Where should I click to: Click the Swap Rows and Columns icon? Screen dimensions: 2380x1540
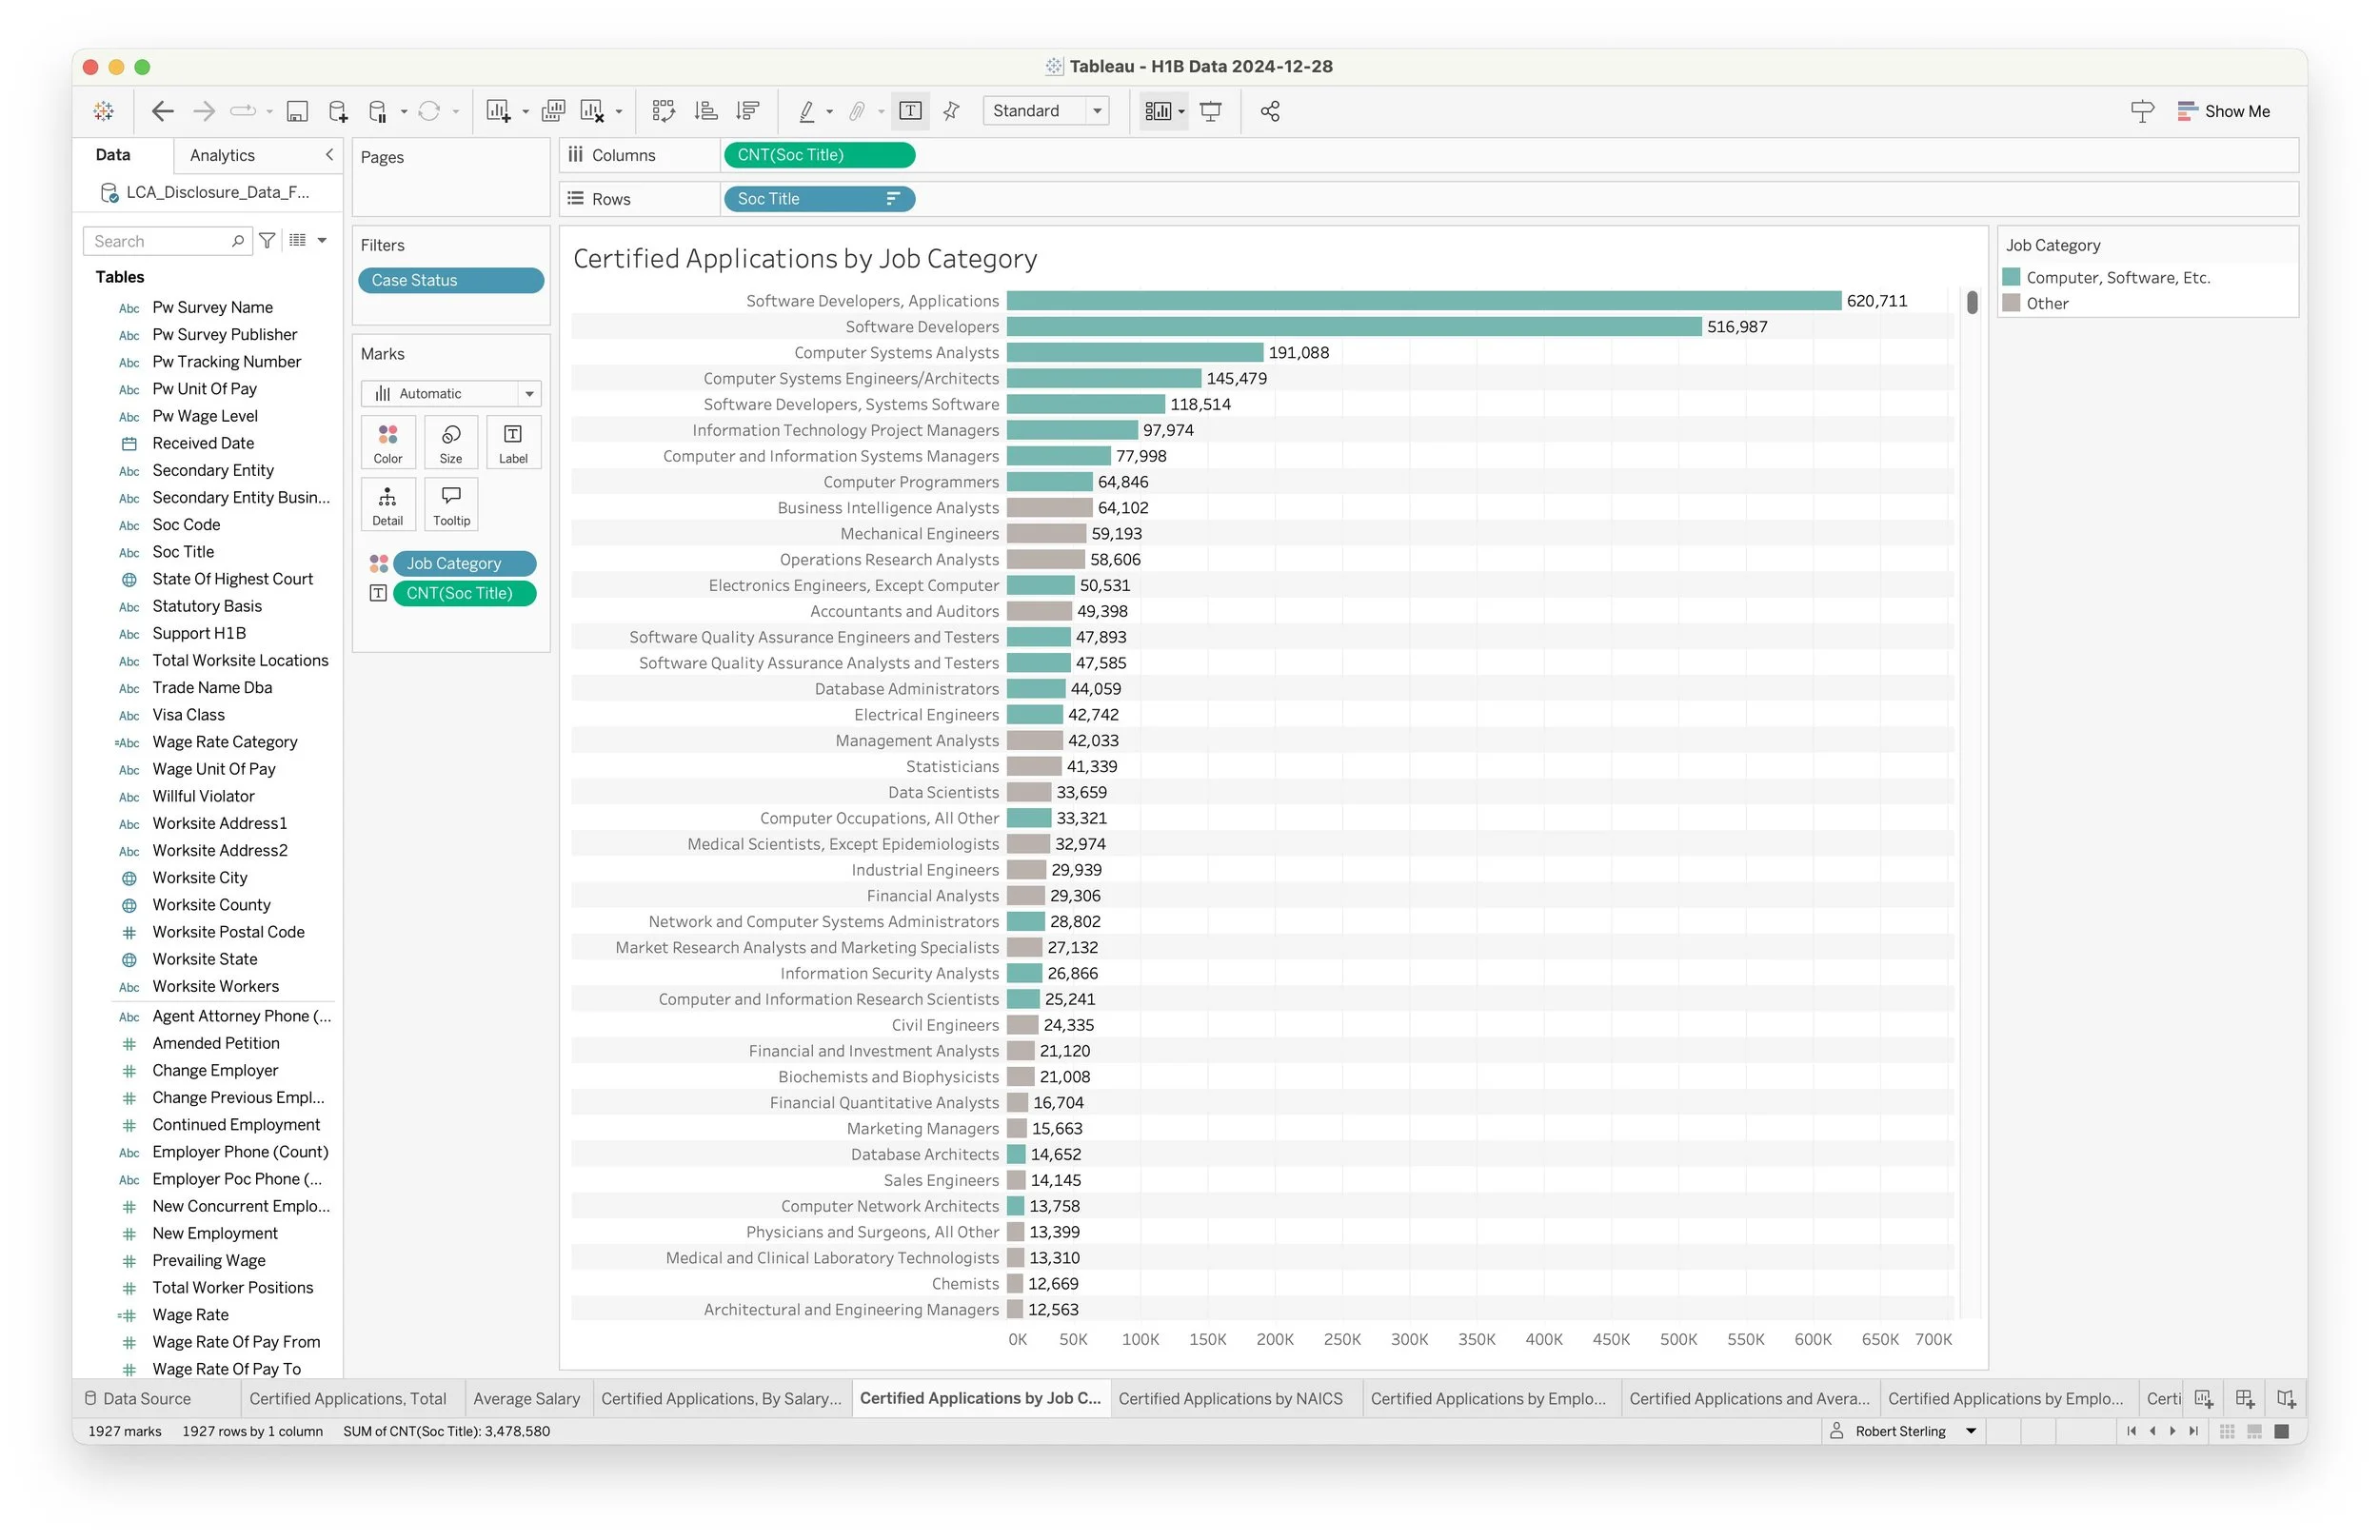coord(663,111)
